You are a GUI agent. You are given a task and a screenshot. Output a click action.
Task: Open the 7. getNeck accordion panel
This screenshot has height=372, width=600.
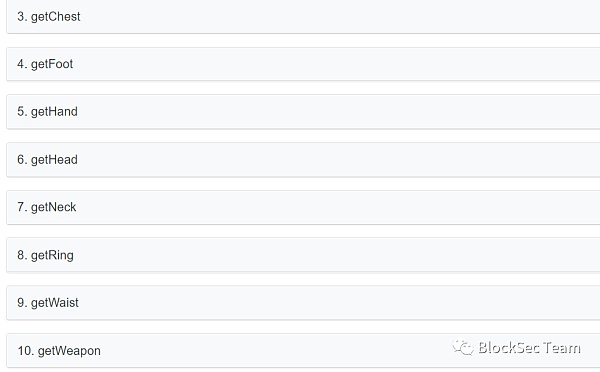coord(303,207)
